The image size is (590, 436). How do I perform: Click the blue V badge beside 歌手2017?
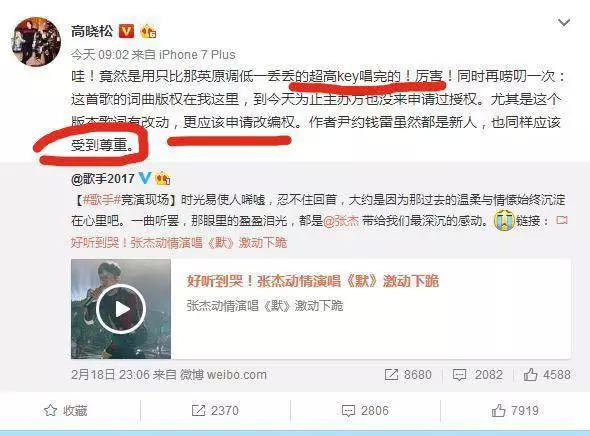click(x=145, y=178)
